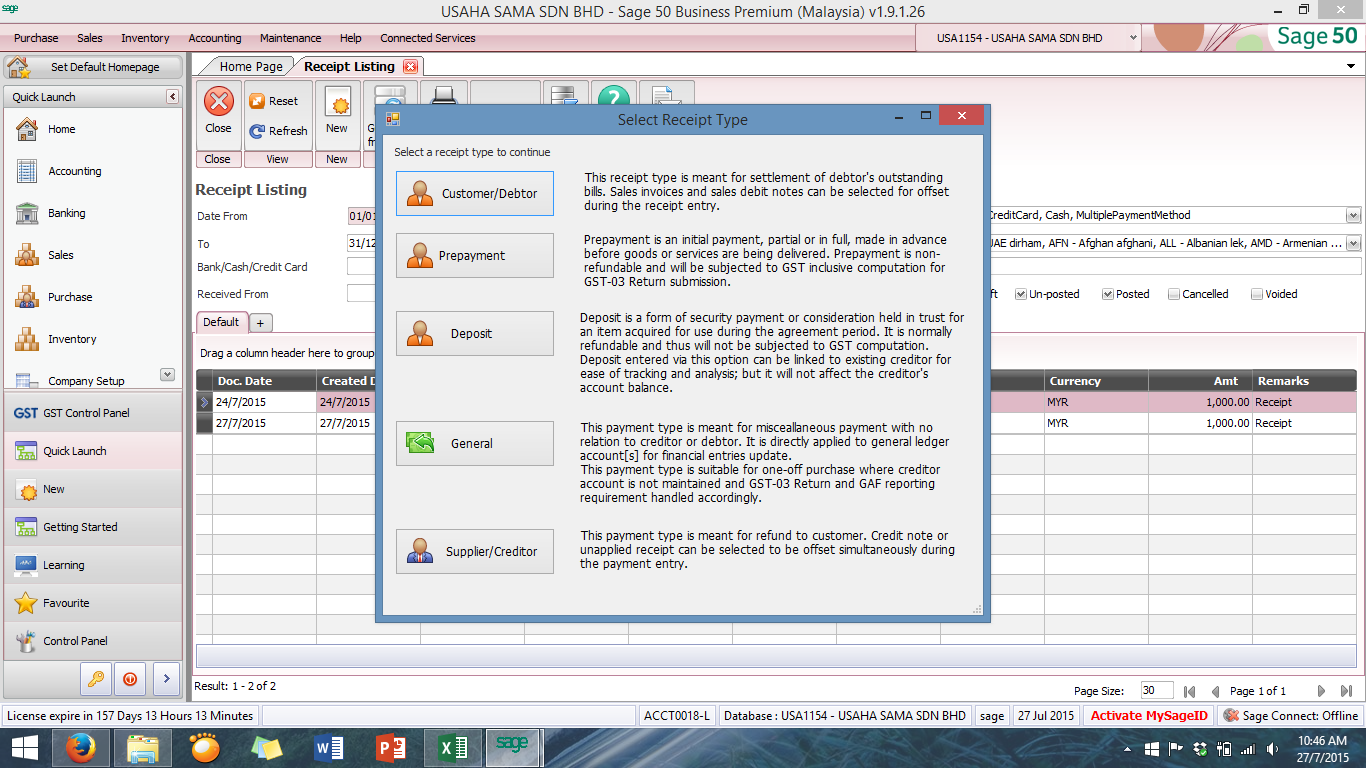The width and height of the screenshot is (1366, 768).
Task: Open the New panel in sidebar
Action: point(93,489)
